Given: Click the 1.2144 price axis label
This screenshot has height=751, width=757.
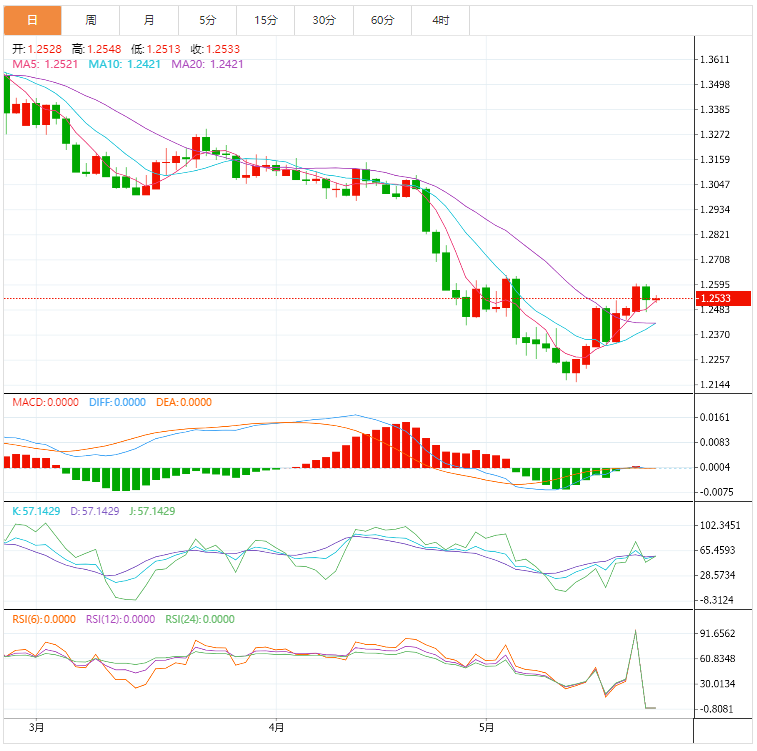Looking at the screenshot, I should click(x=715, y=385).
